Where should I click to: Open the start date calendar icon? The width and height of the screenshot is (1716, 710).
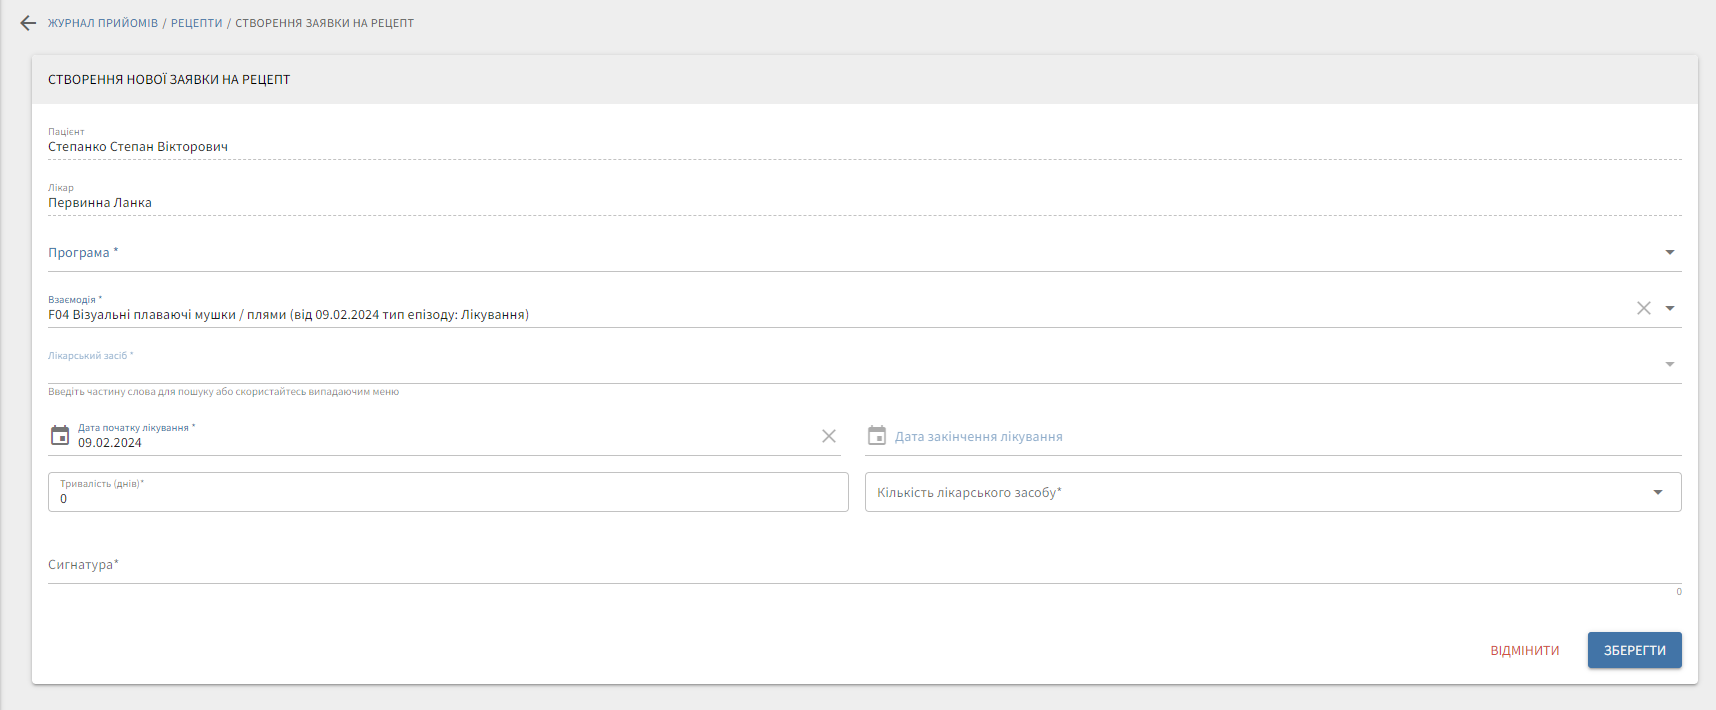click(x=60, y=436)
